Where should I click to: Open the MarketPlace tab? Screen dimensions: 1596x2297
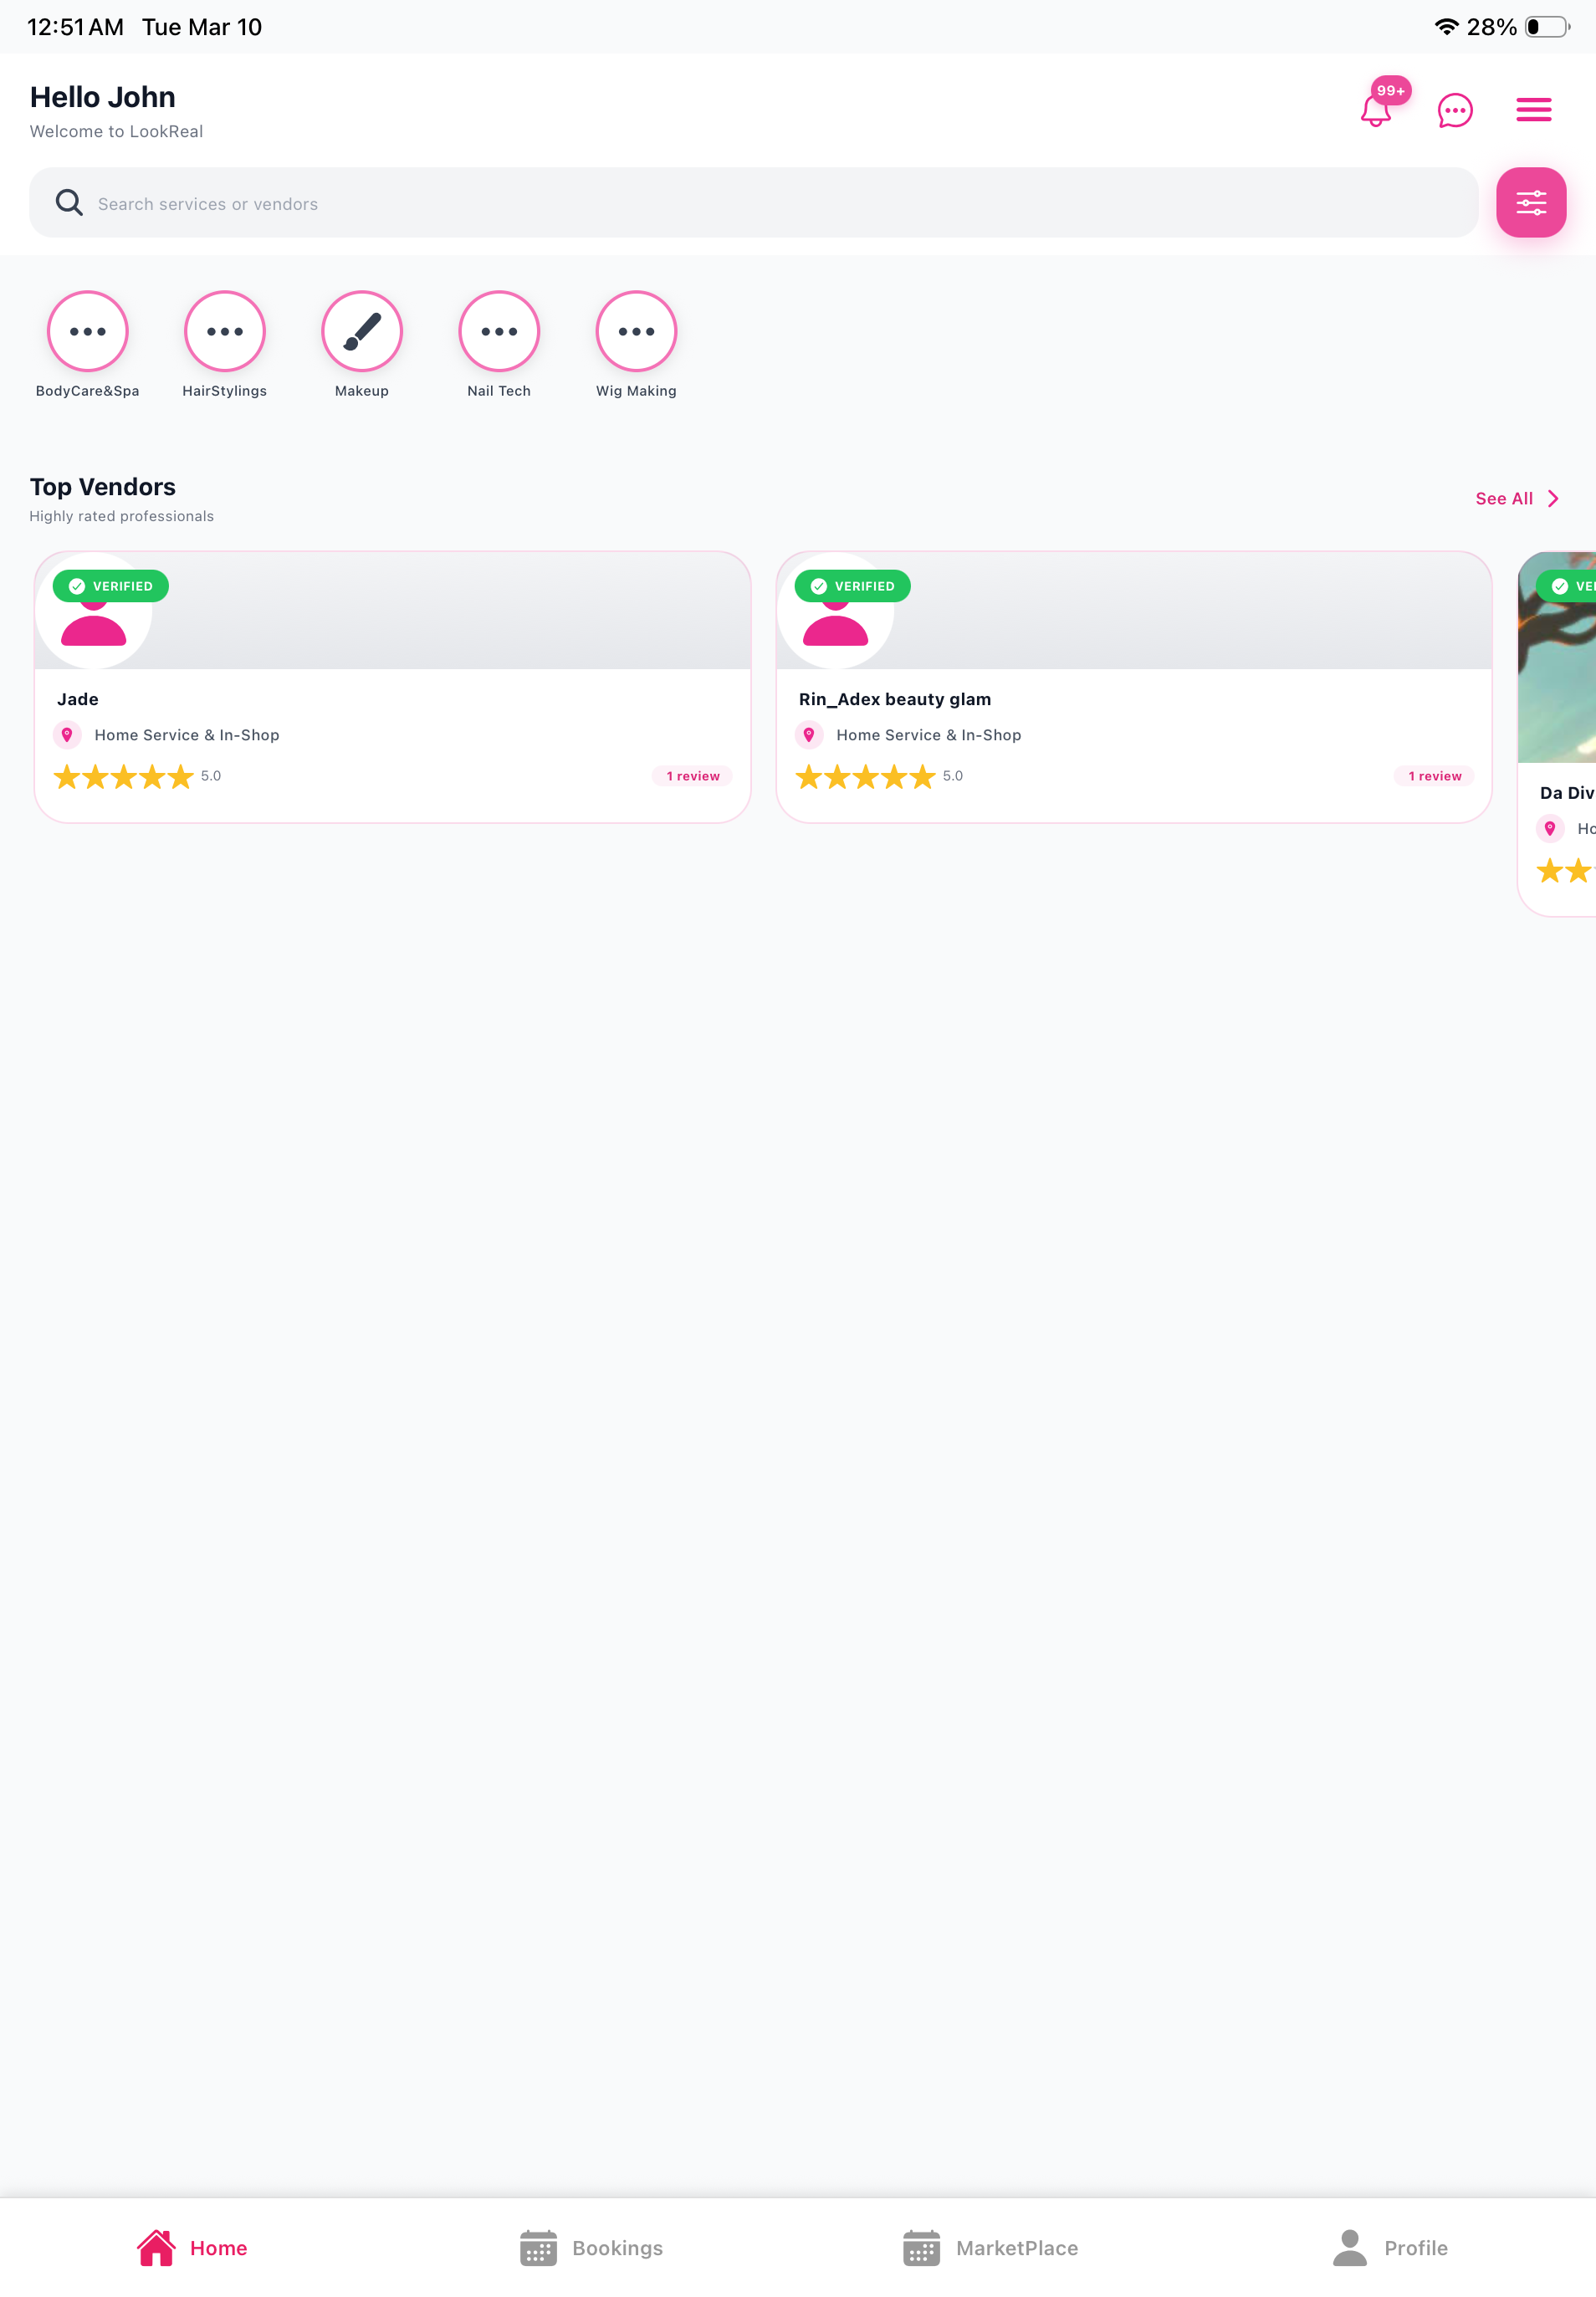pos(991,2248)
